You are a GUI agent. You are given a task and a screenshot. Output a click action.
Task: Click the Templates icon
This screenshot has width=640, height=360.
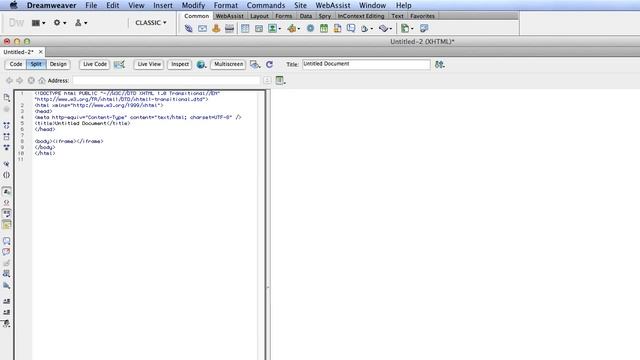(x=407, y=29)
